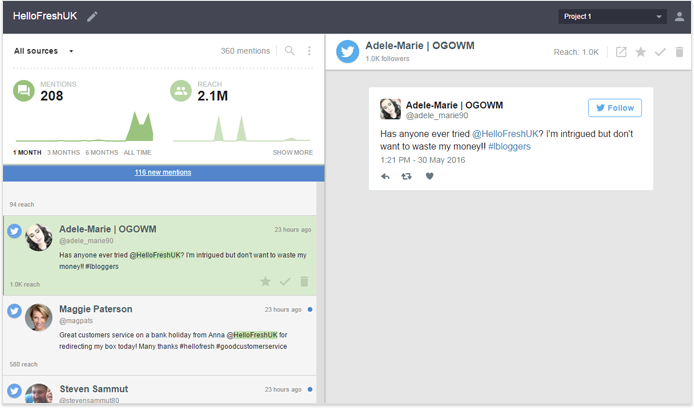Click the Reach graph chart

click(242, 128)
